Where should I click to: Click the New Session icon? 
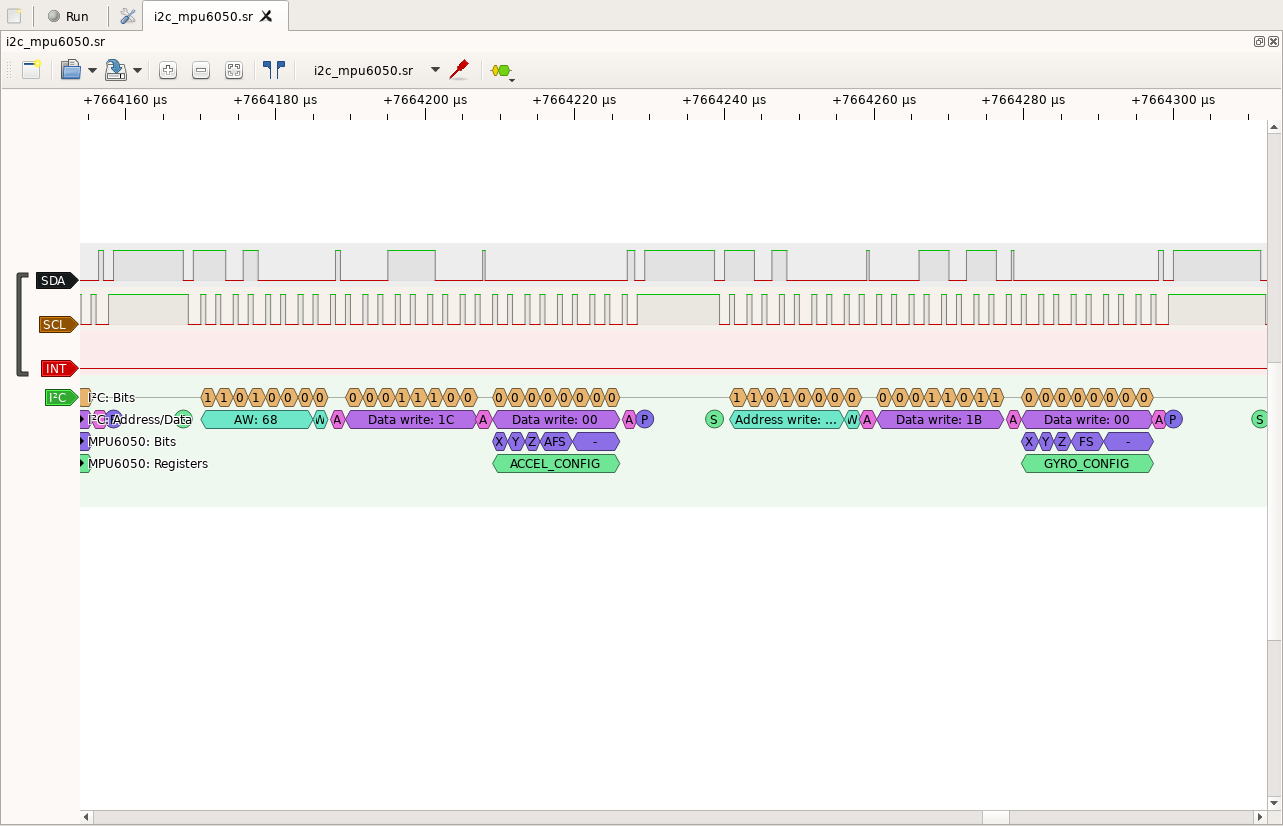click(30, 70)
